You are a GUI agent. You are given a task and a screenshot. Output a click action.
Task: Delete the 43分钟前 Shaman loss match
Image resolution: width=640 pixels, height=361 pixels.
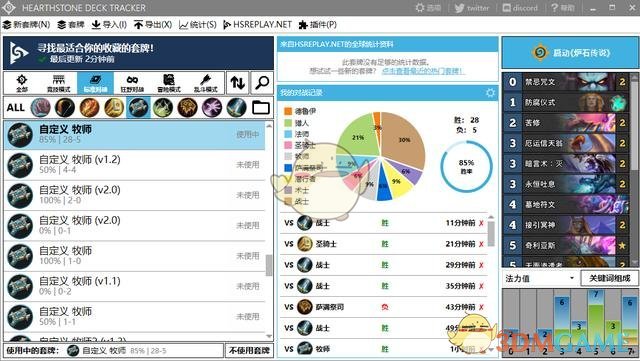click(482, 307)
